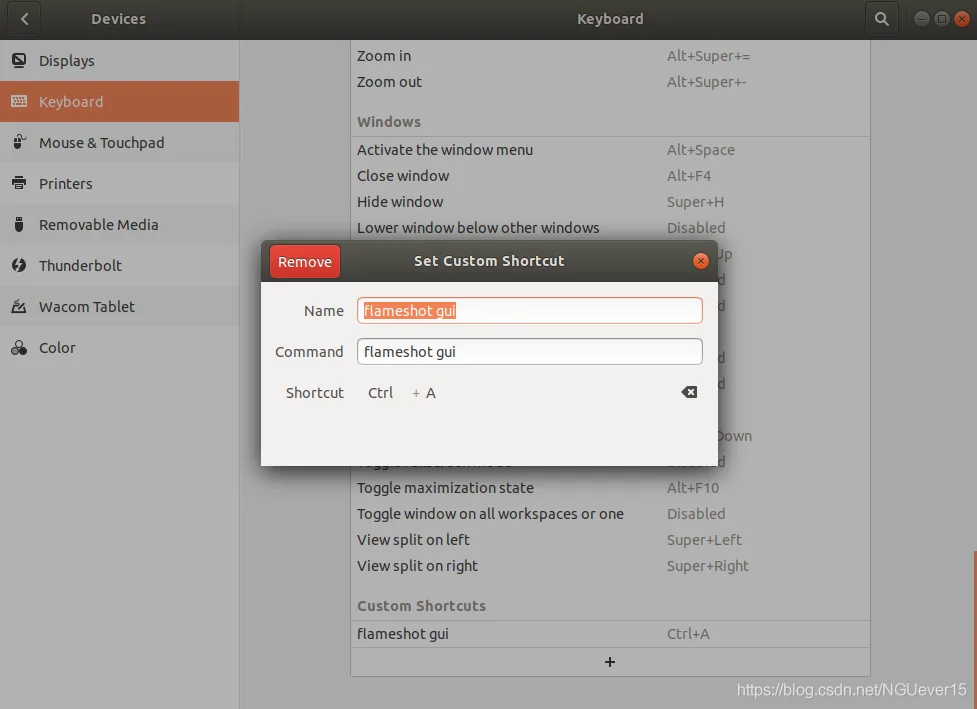Click the Printers icon in sidebar
This screenshot has width=977, height=709.
tap(19, 183)
